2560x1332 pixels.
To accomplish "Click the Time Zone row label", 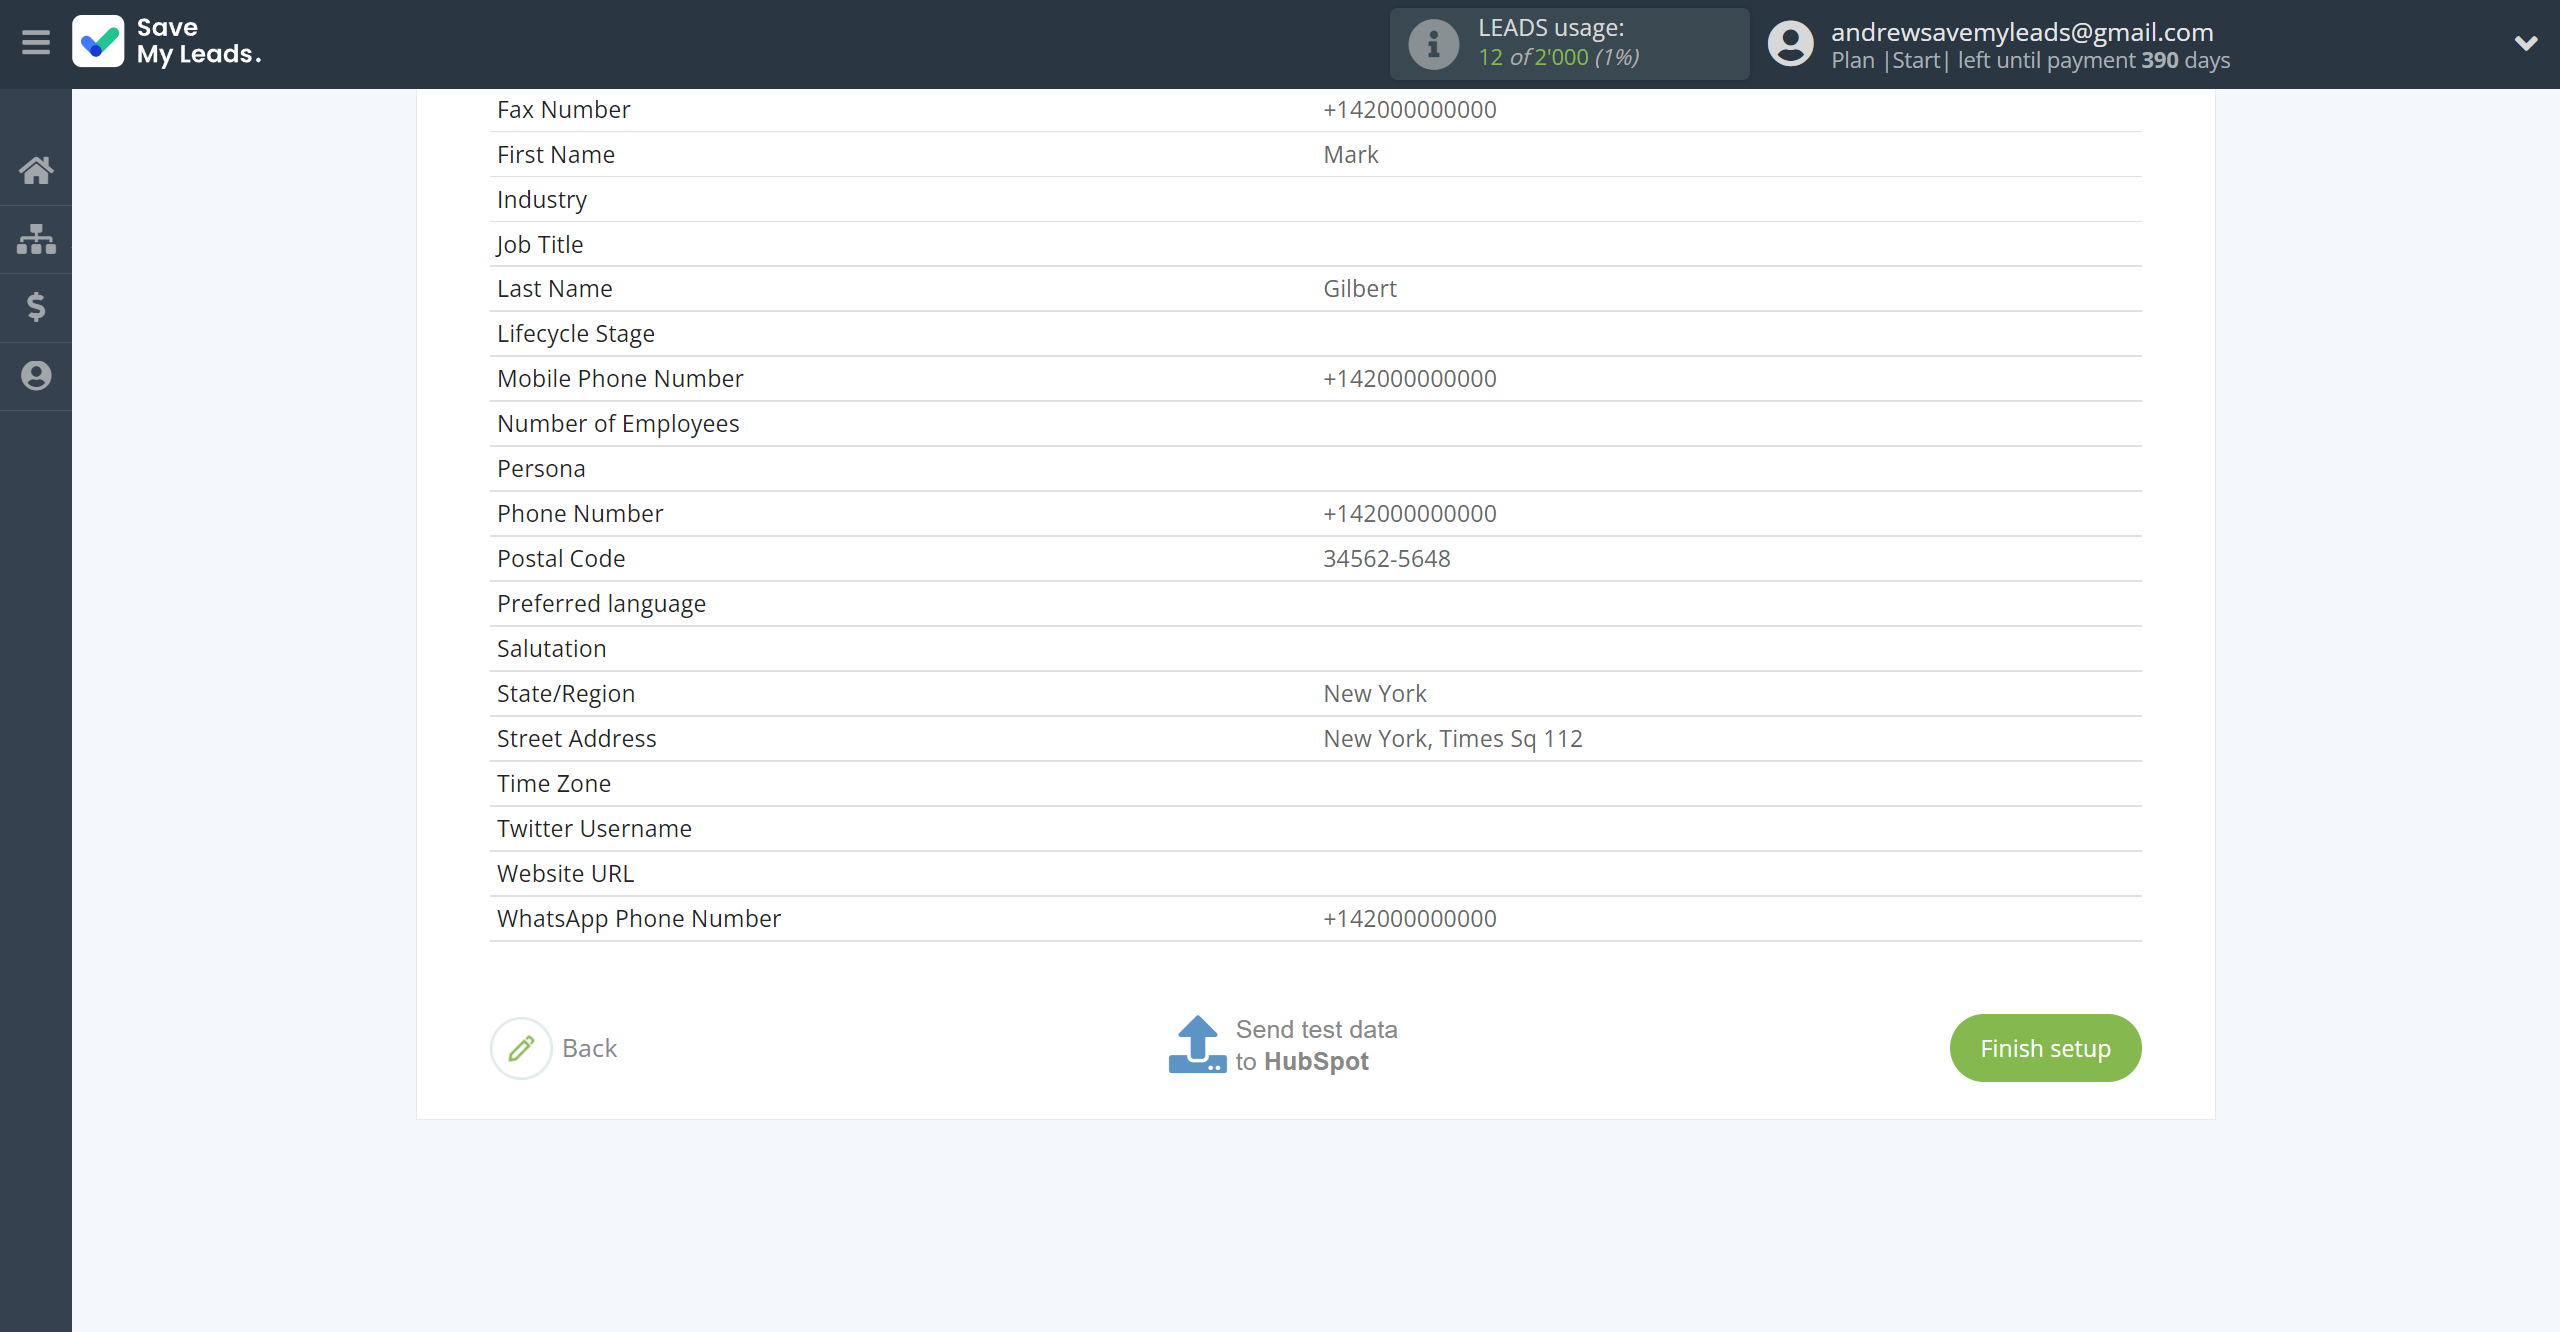I will coord(554,783).
